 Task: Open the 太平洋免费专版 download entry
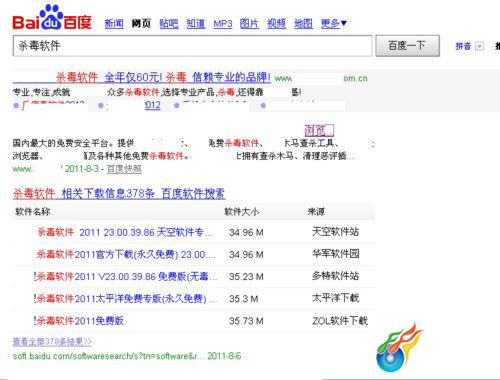tap(126, 299)
